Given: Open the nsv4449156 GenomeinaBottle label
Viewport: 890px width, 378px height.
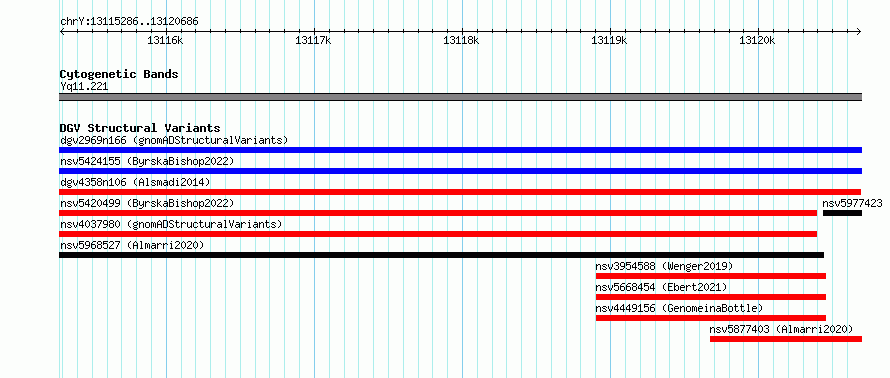Looking at the screenshot, I should point(679,308).
